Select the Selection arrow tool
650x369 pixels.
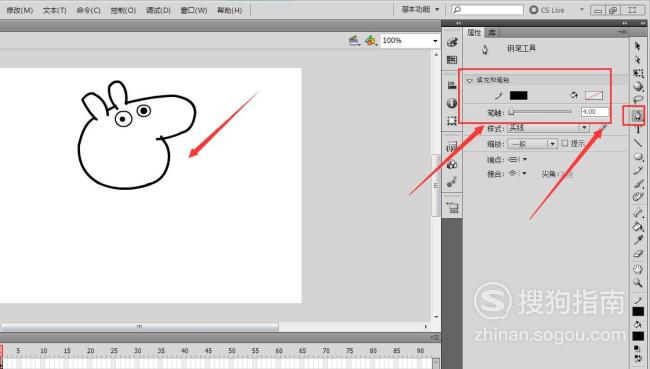pyautogui.click(x=638, y=46)
